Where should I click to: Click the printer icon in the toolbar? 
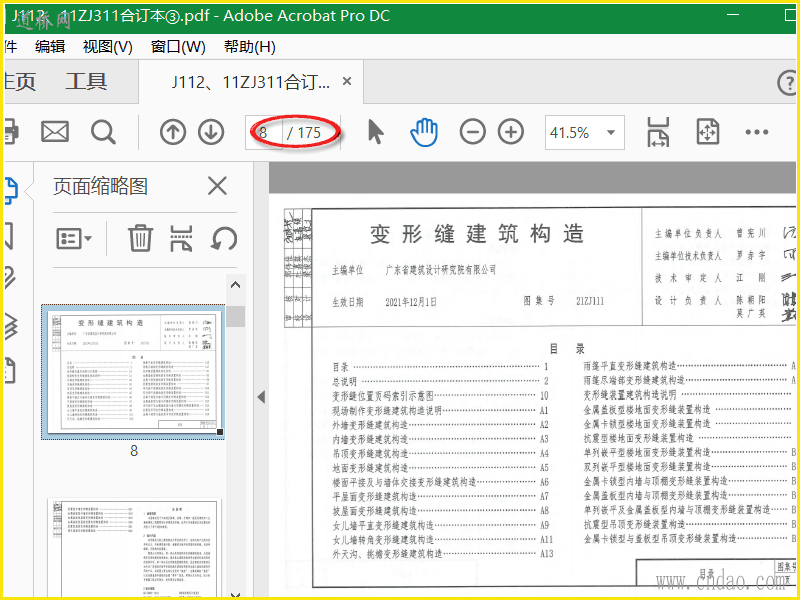(11, 133)
